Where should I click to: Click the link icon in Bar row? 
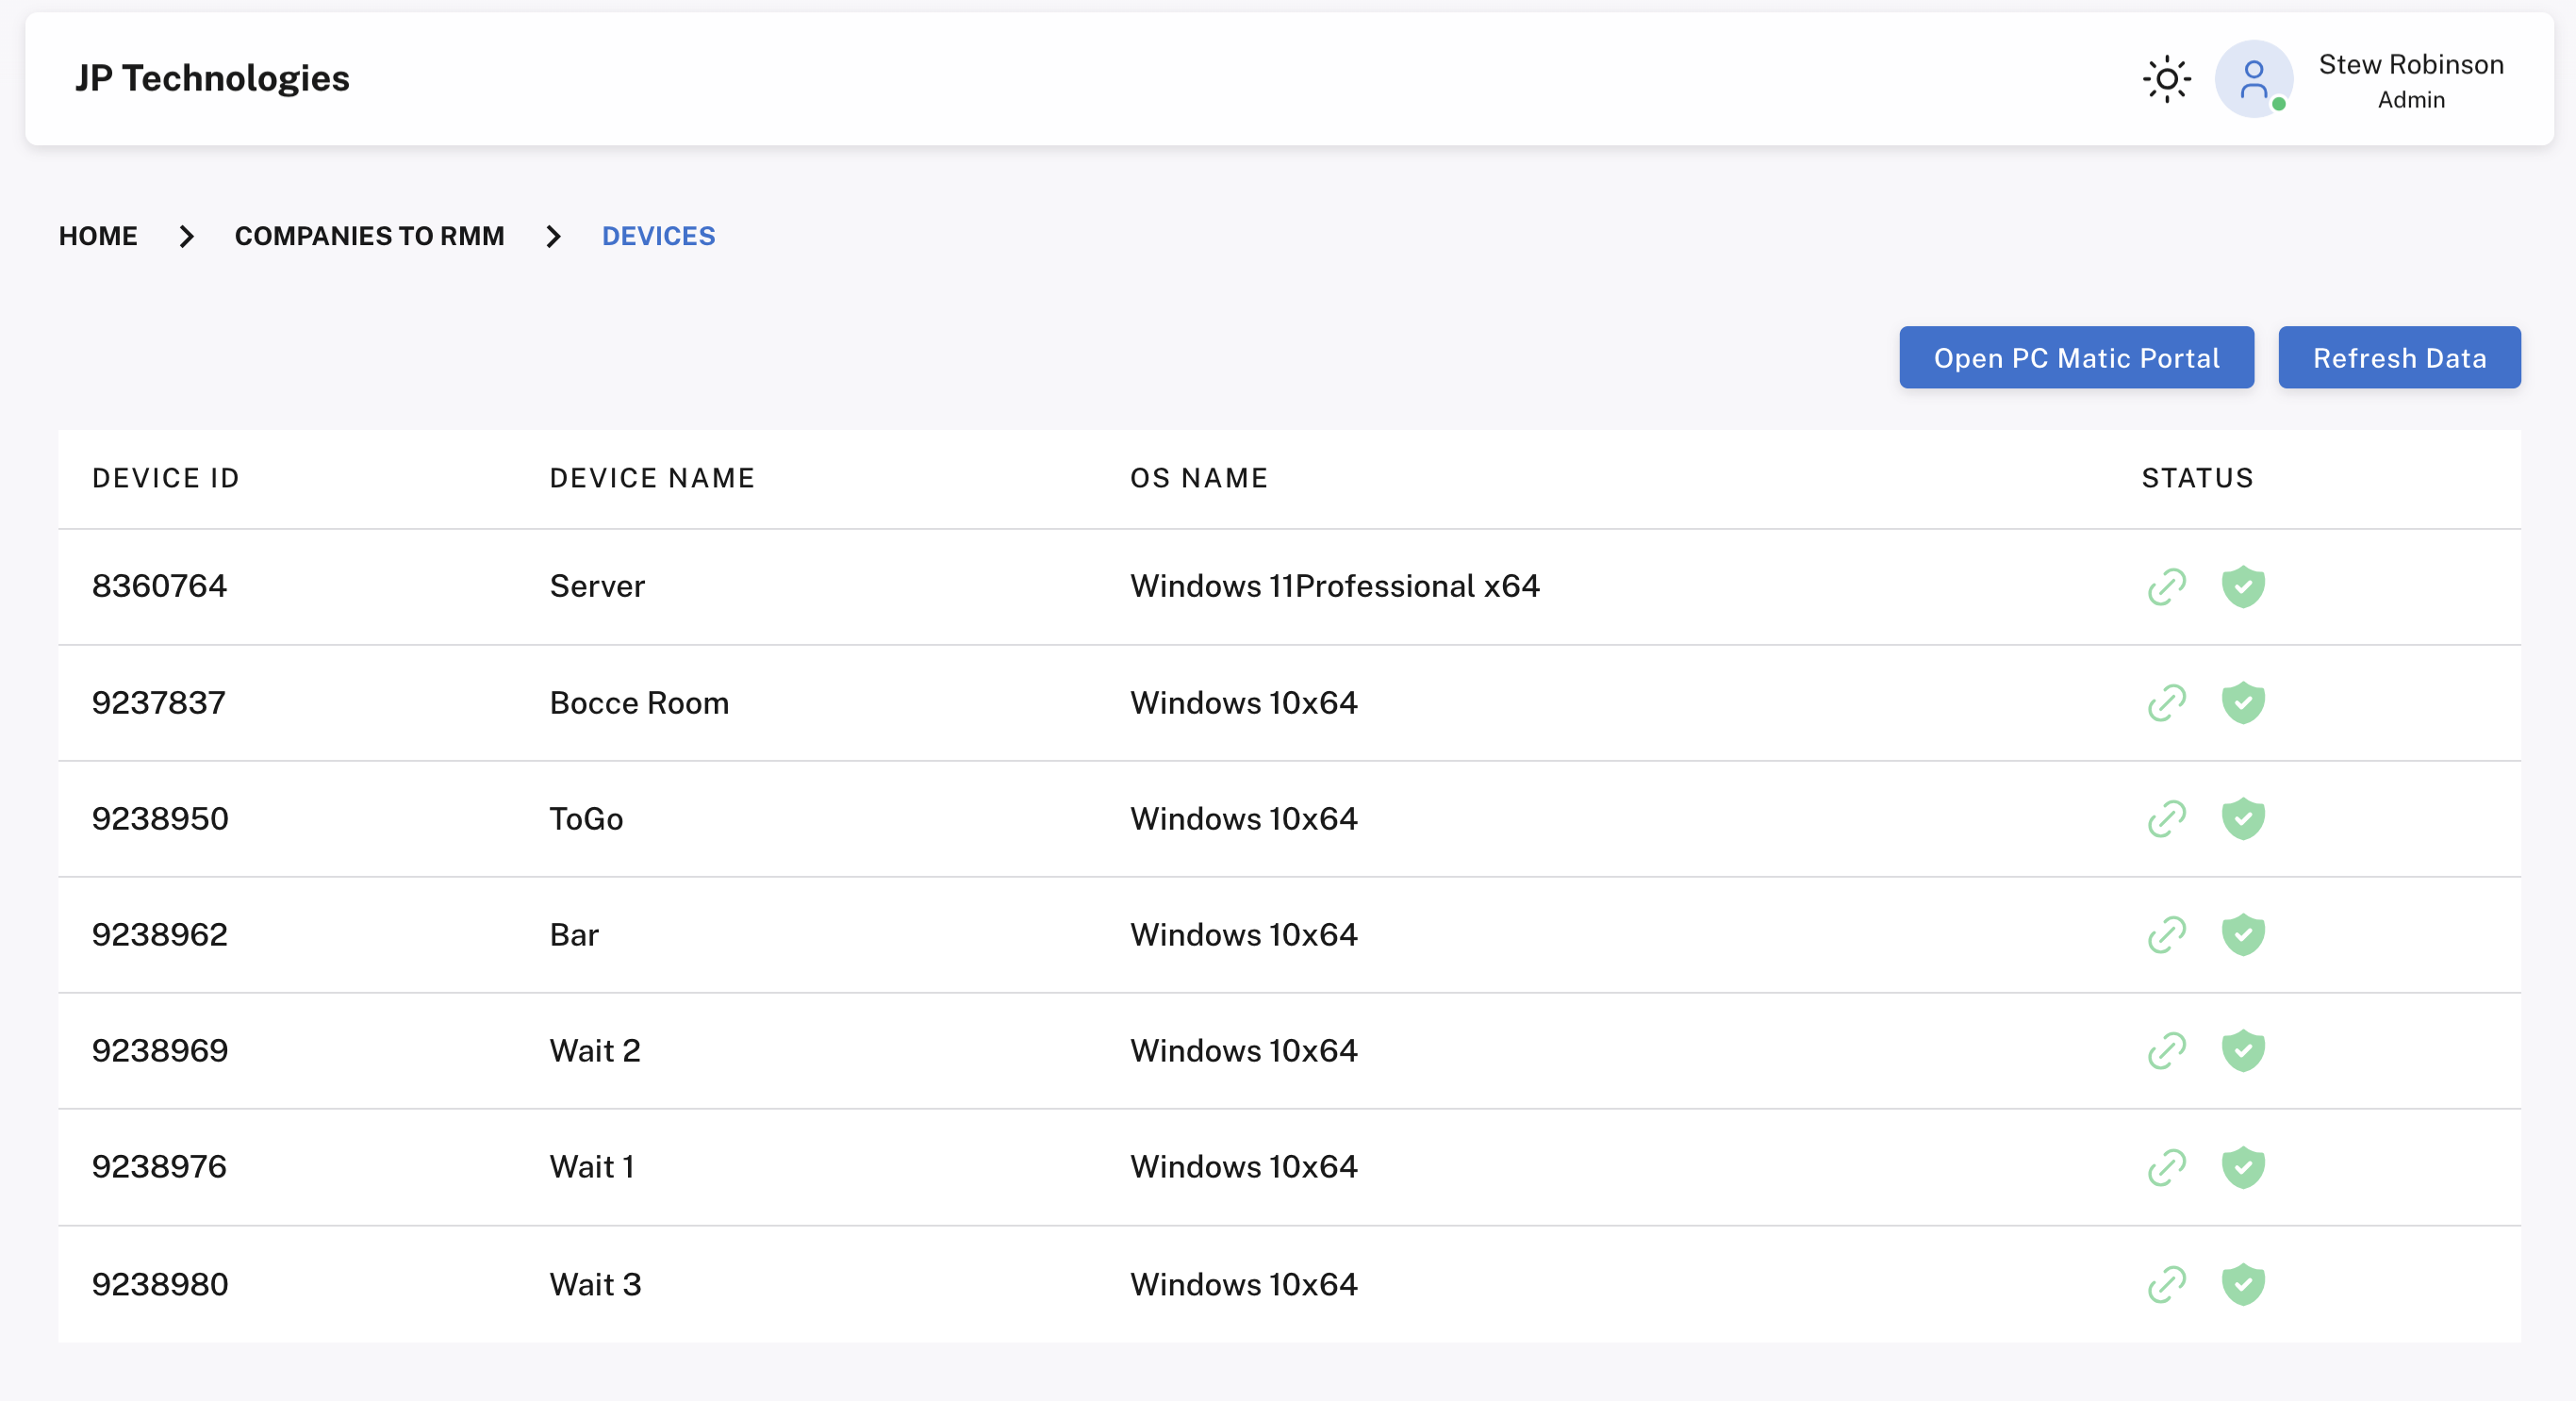[x=2167, y=935]
